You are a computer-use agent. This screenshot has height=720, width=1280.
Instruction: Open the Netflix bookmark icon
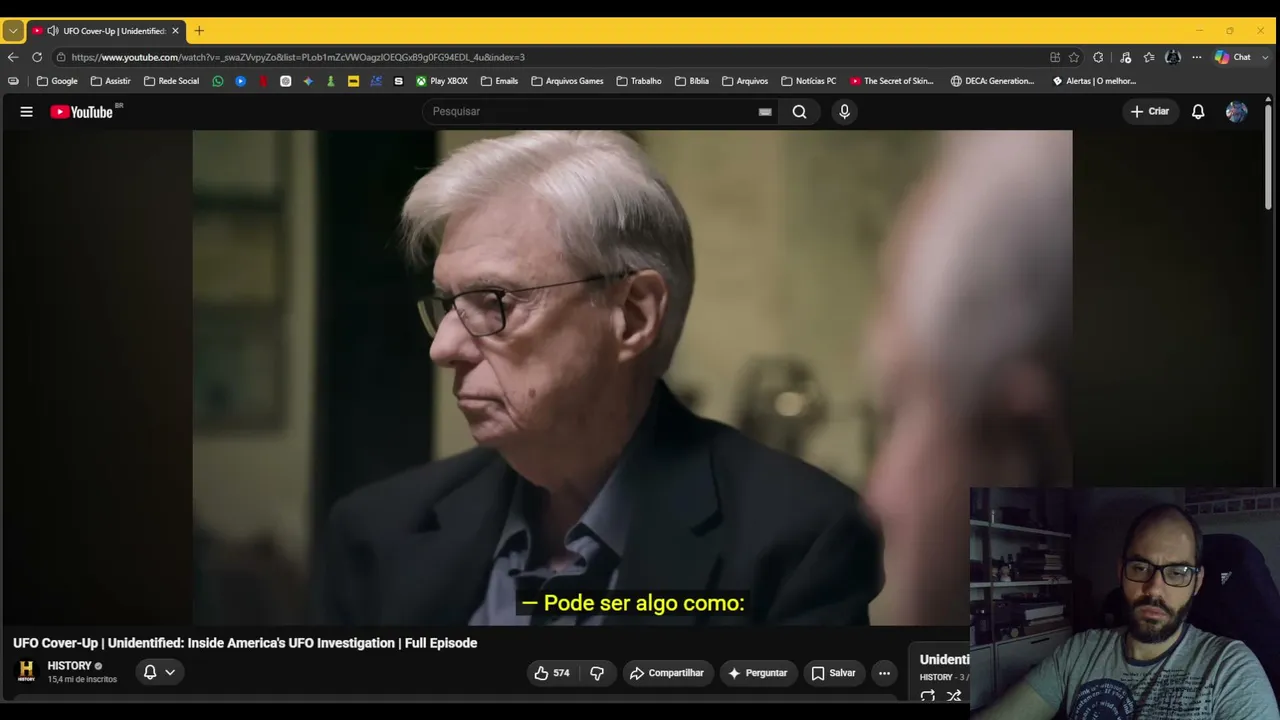[x=263, y=81]
